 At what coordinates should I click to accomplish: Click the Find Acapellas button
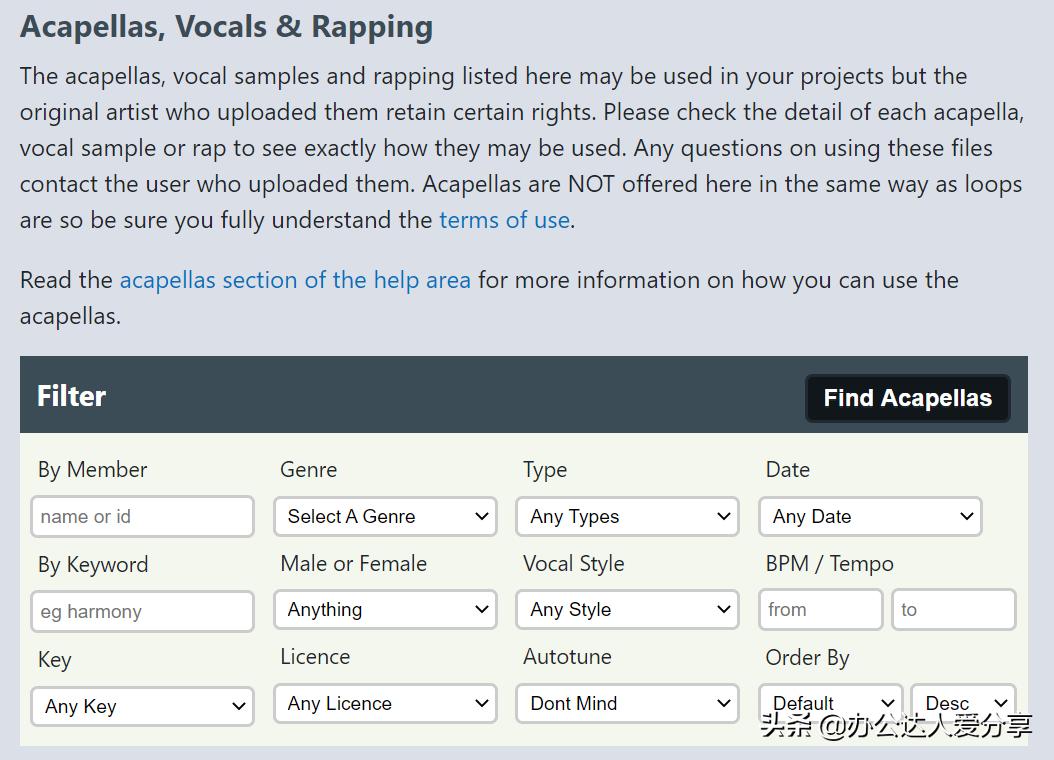[907, 398]
